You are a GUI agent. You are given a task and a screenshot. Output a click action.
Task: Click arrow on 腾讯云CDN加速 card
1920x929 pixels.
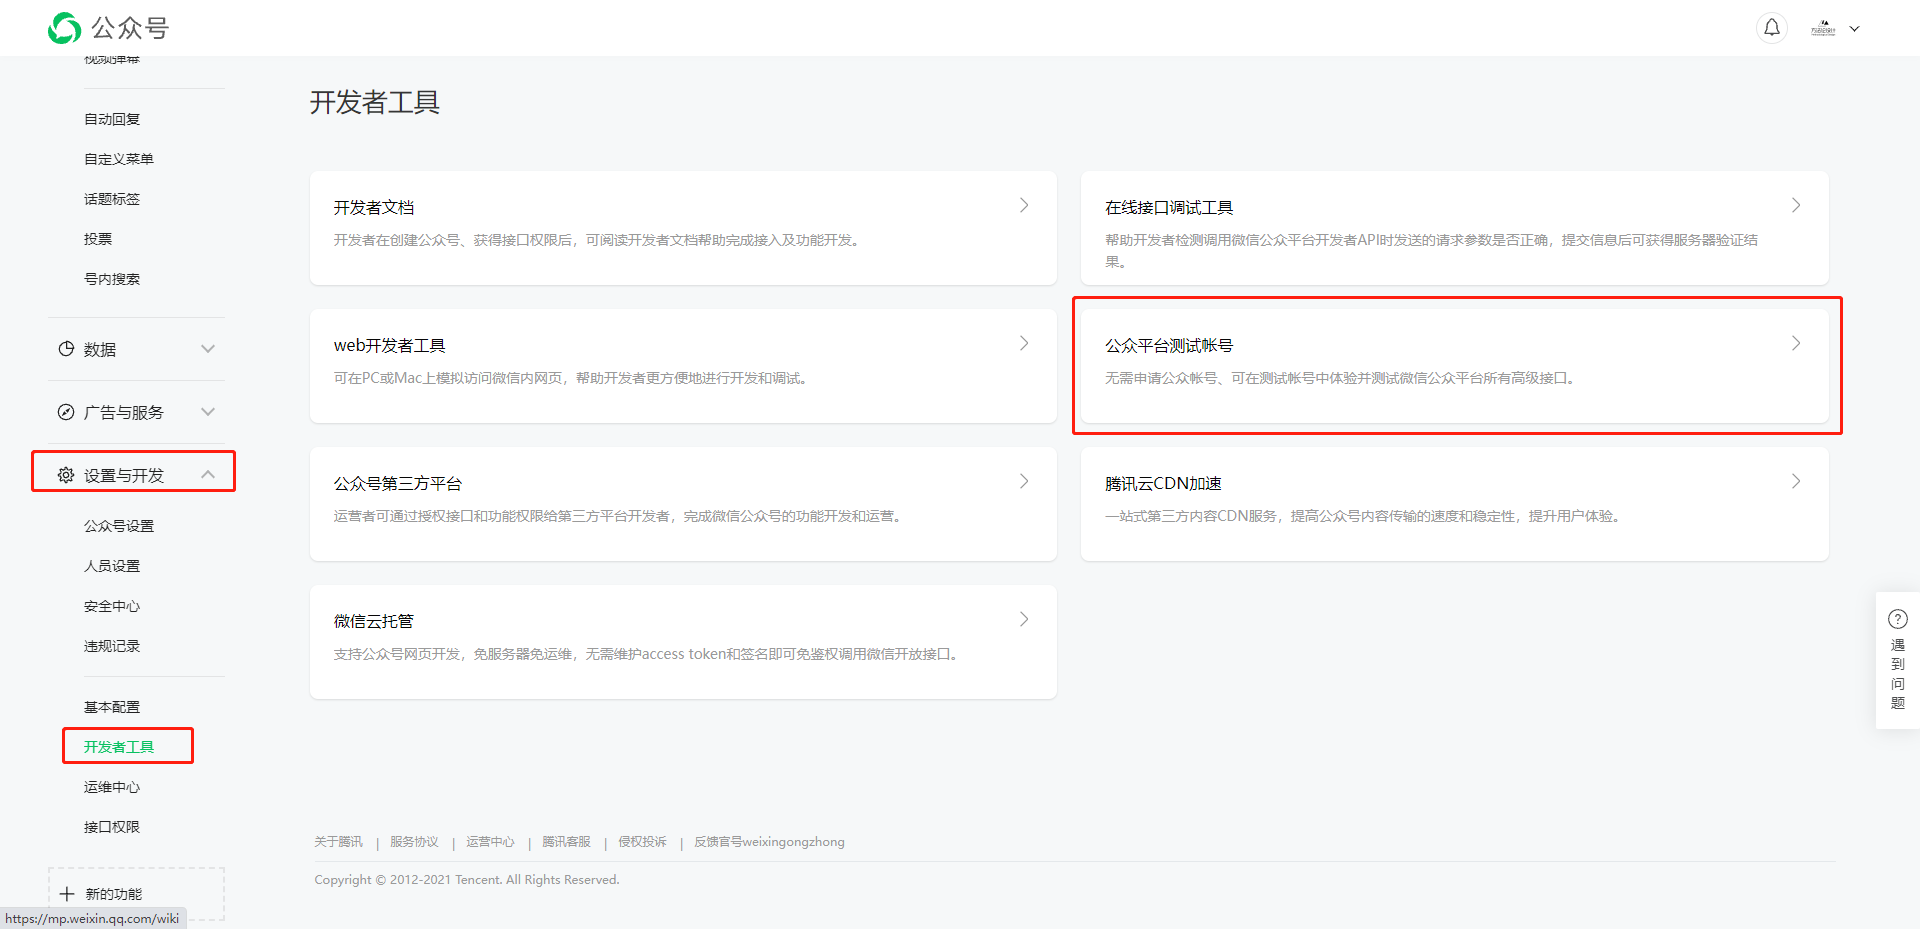click(x=1796, y=481)
